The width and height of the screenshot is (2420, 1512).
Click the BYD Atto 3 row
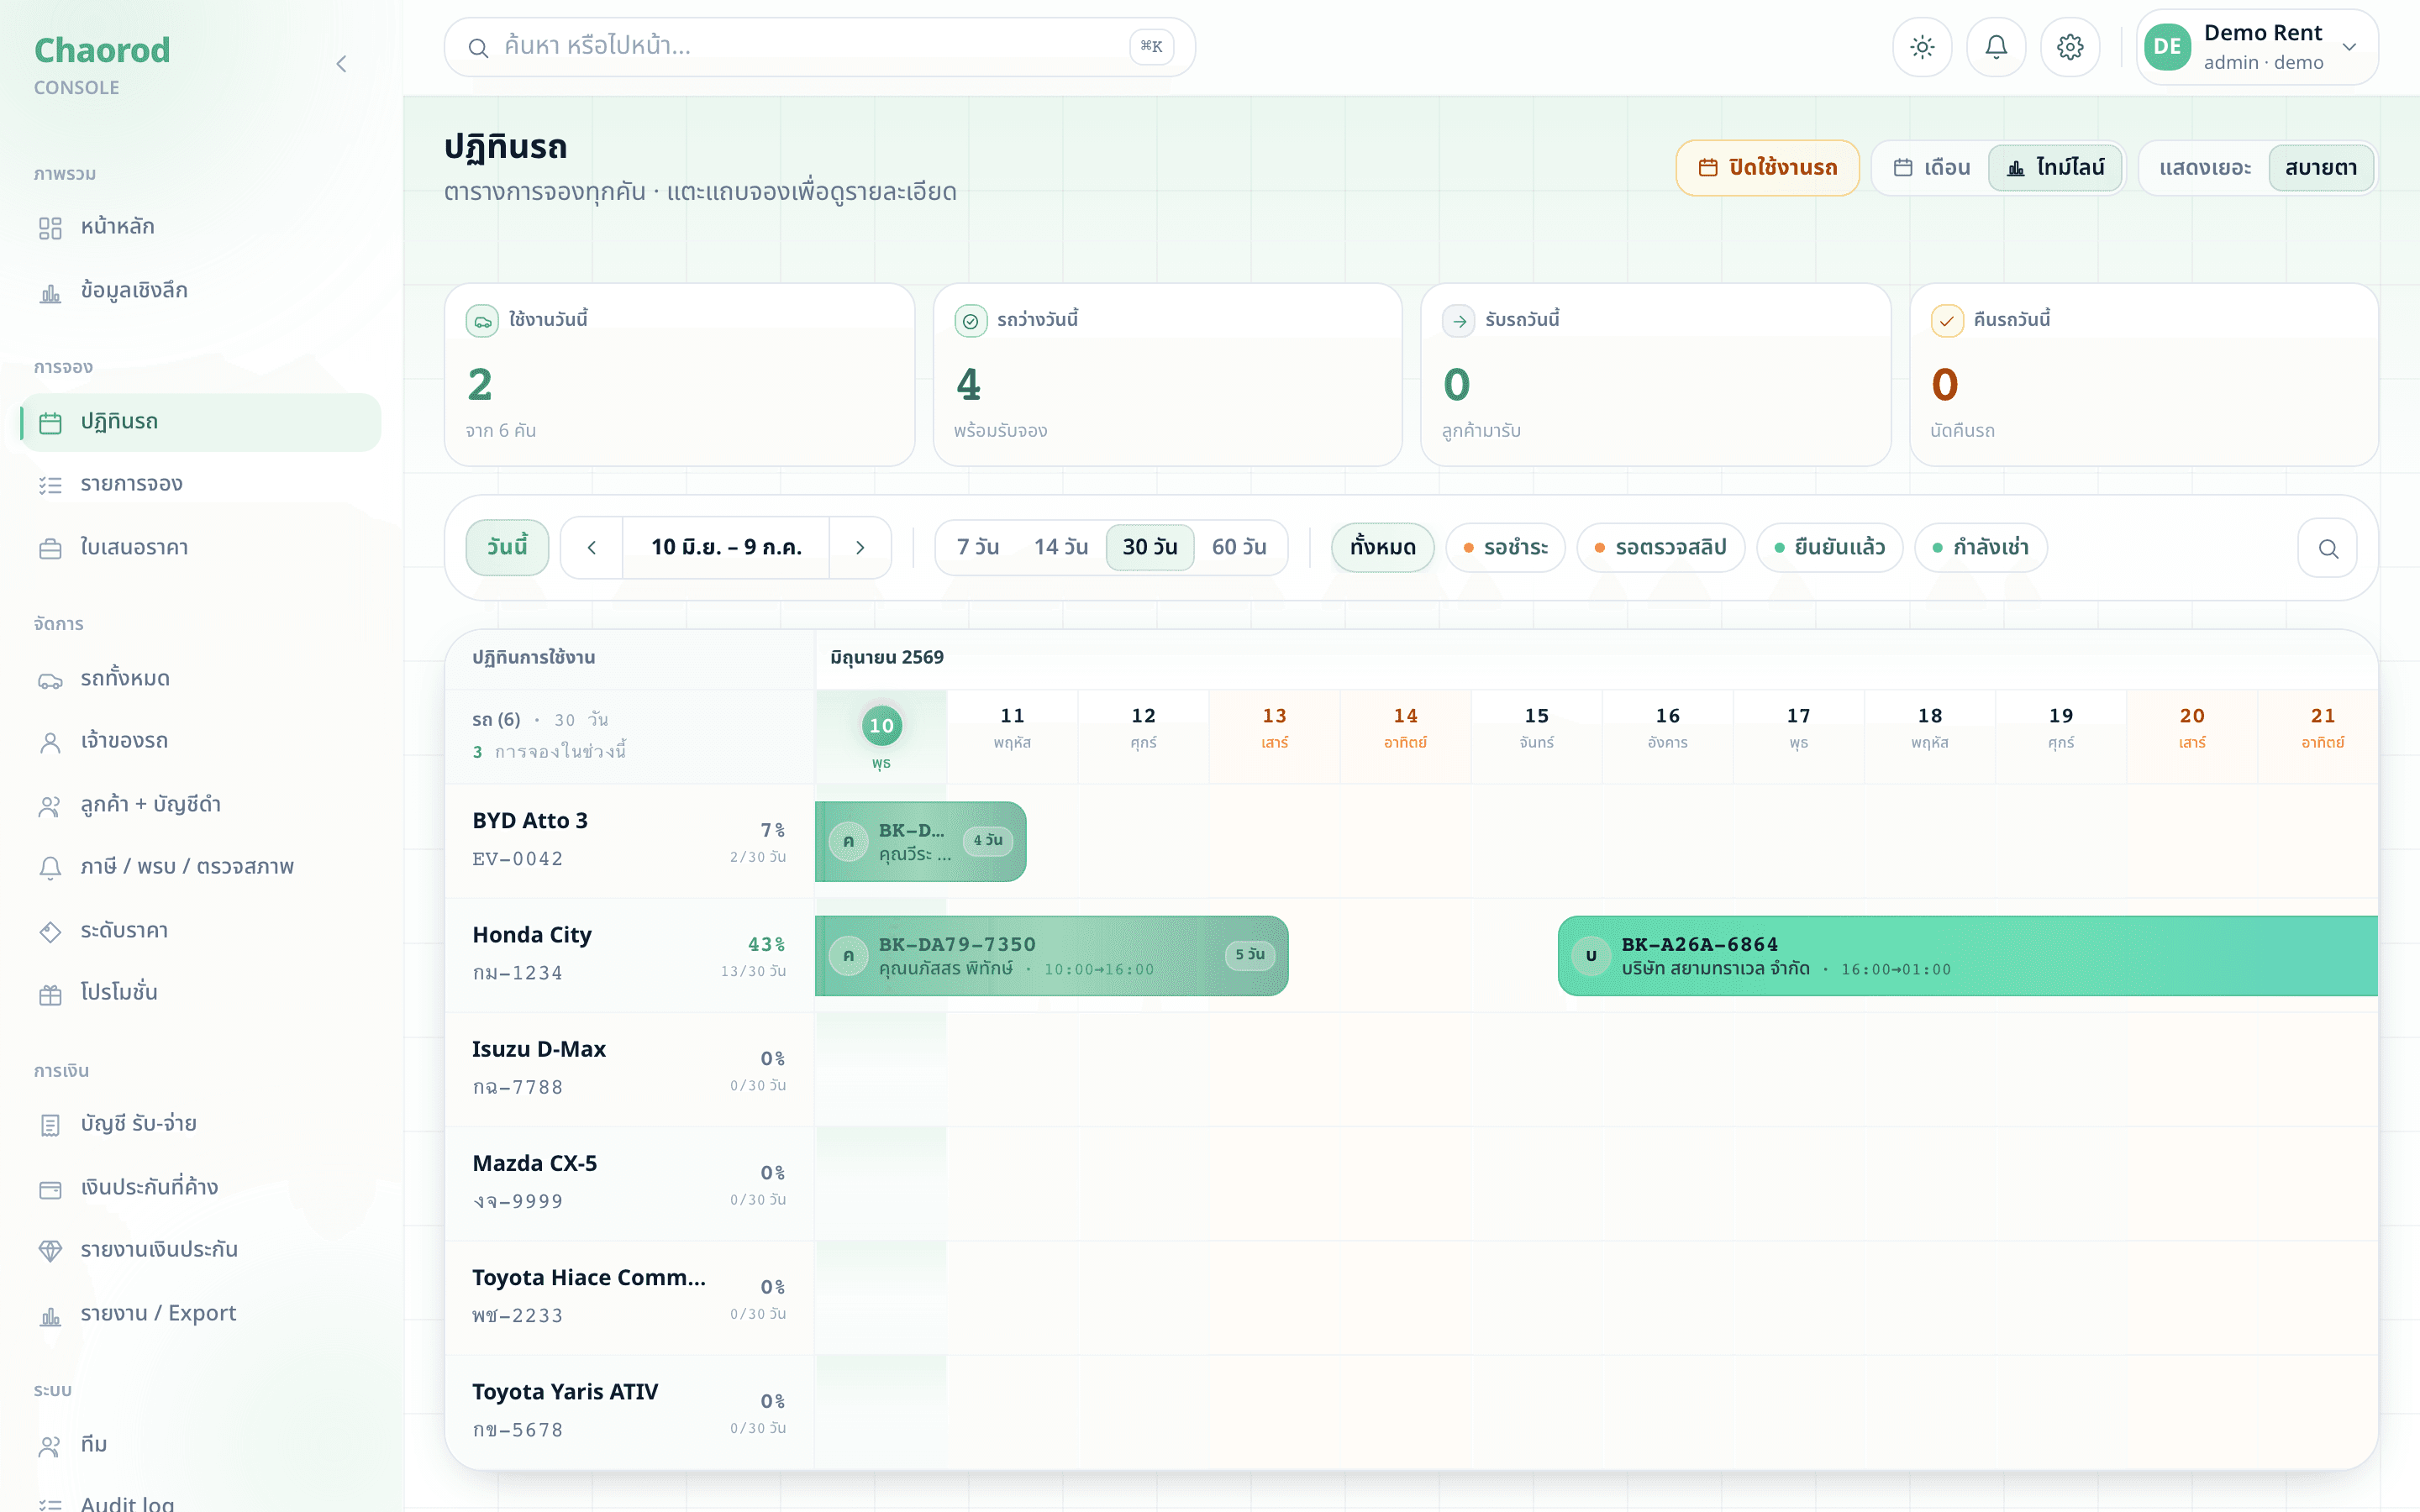(629, 841)
